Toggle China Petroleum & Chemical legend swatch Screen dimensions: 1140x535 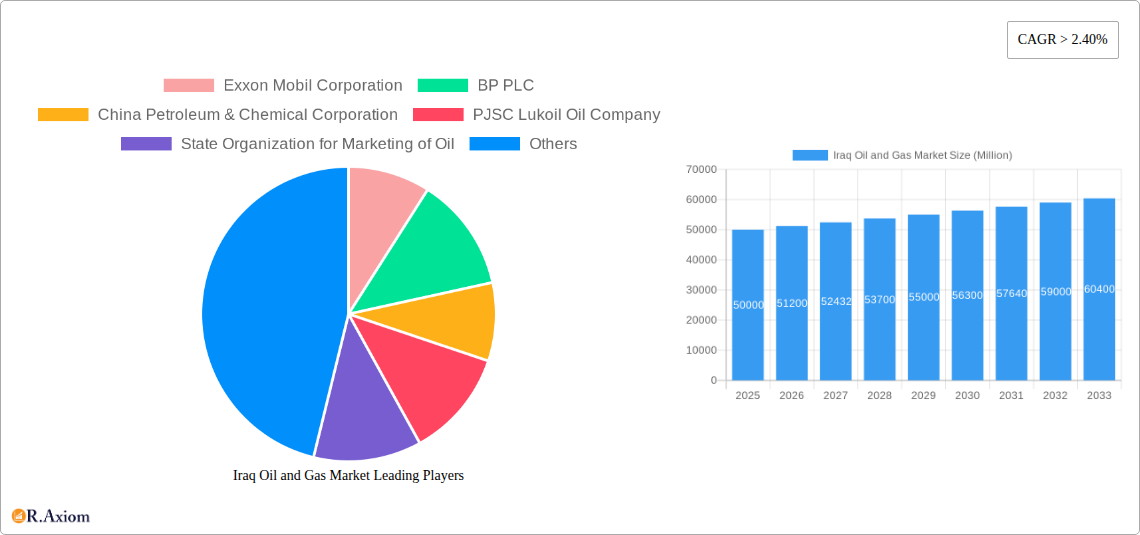(x=63, y=114)
